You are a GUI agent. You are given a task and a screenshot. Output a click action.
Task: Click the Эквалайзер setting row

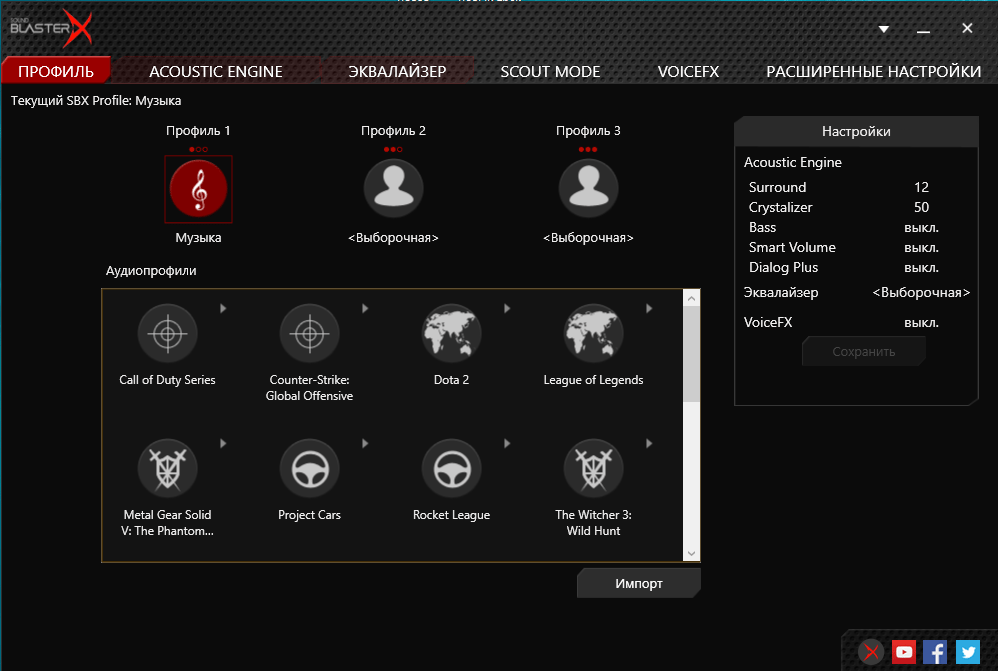pos(856,292)
